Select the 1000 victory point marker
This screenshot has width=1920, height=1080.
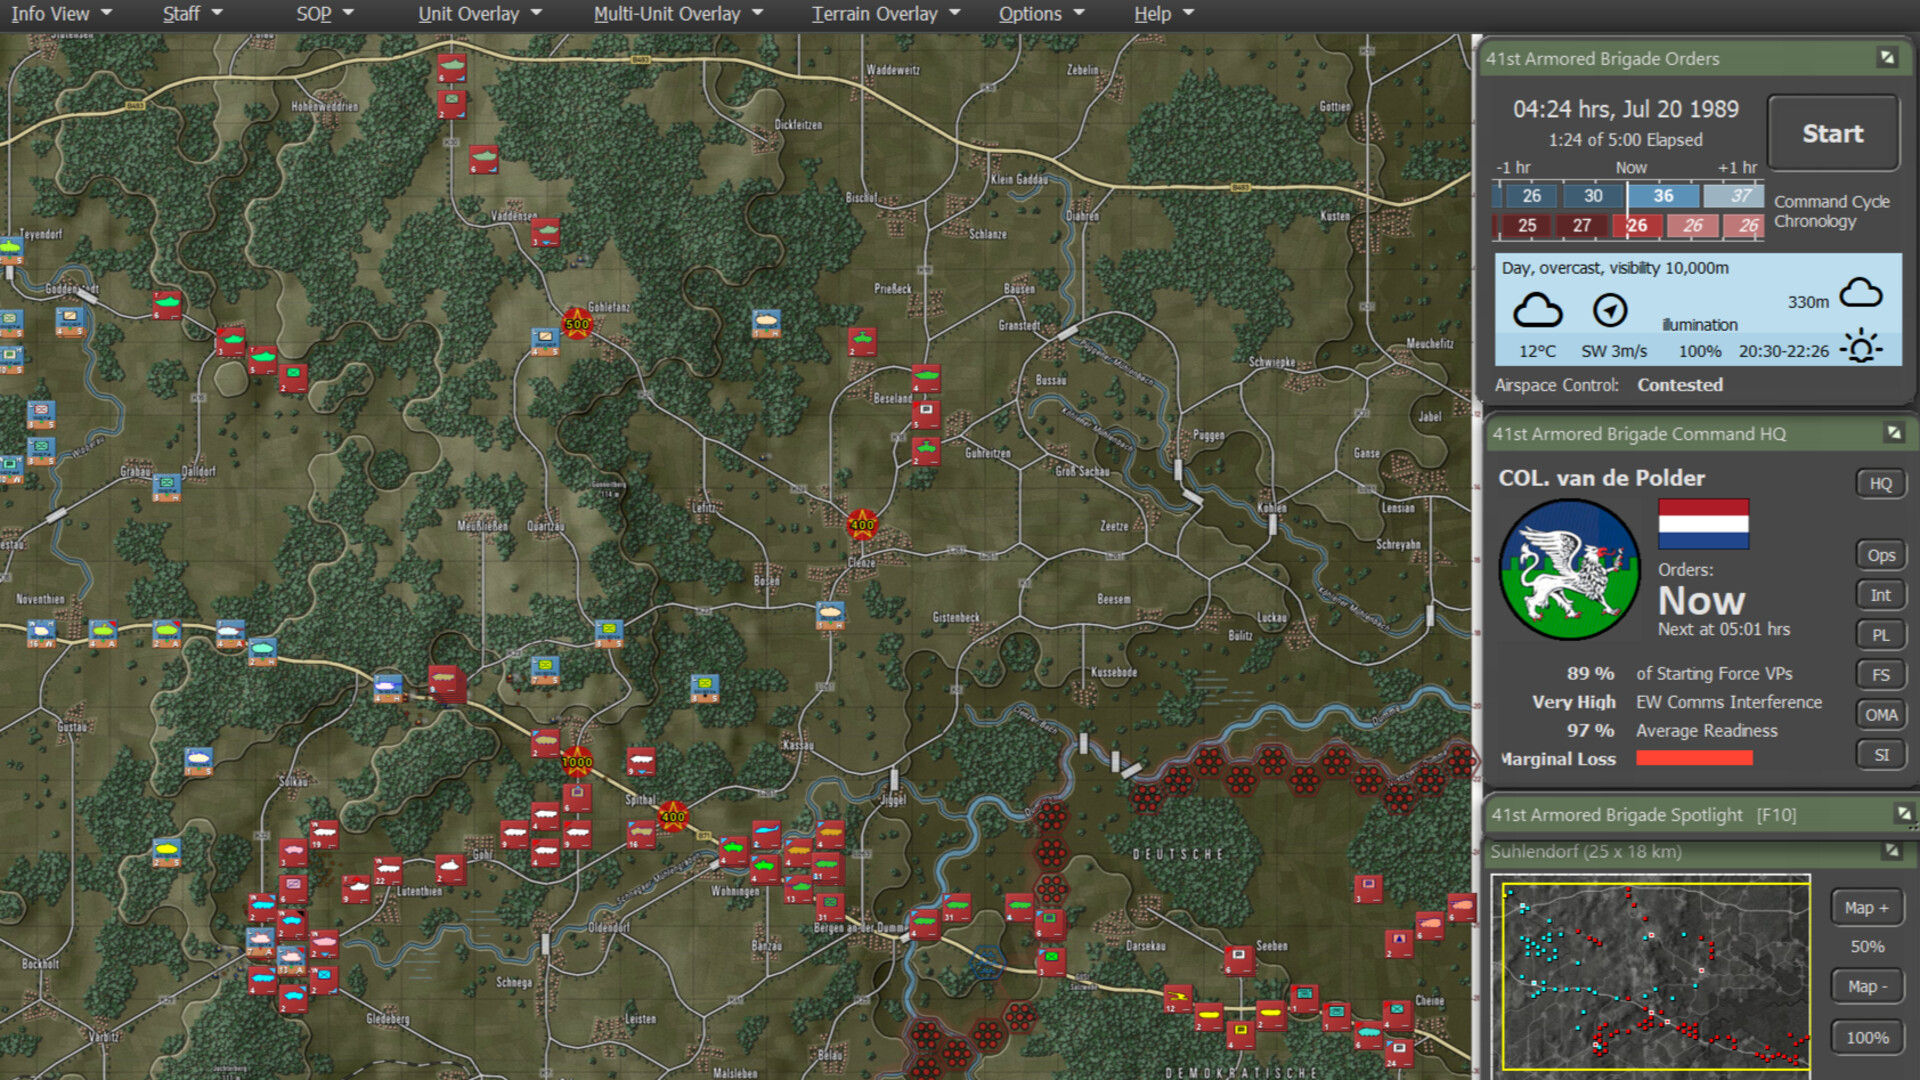577,762
